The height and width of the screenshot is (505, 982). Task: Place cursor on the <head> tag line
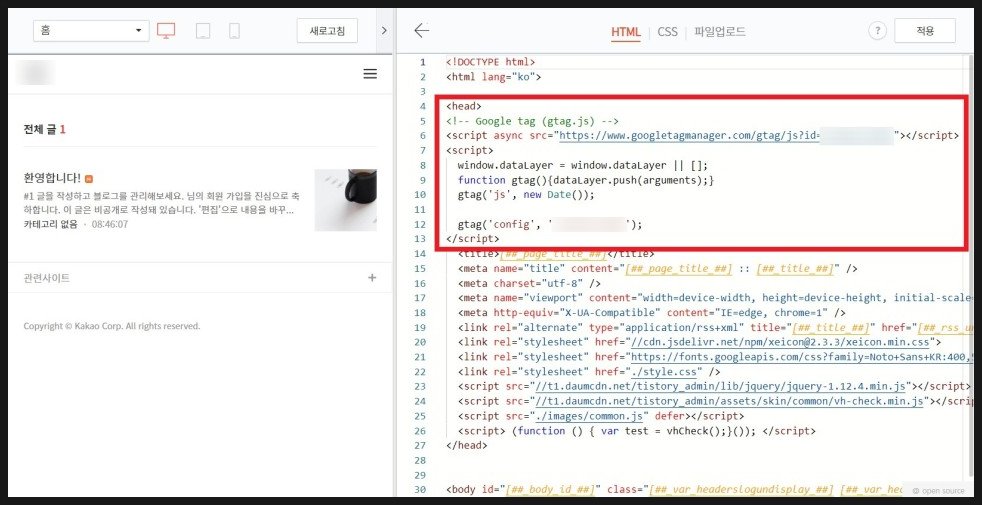click(x=464, y=106)
